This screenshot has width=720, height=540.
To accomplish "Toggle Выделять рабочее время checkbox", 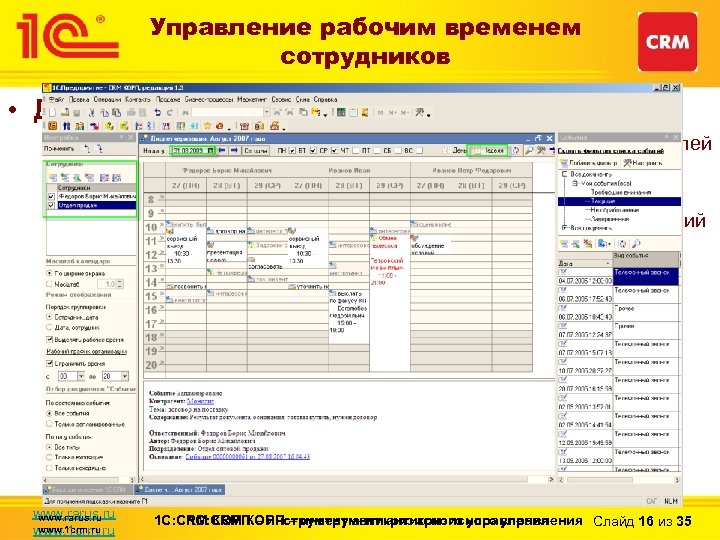I will click(x=50, y=339).
